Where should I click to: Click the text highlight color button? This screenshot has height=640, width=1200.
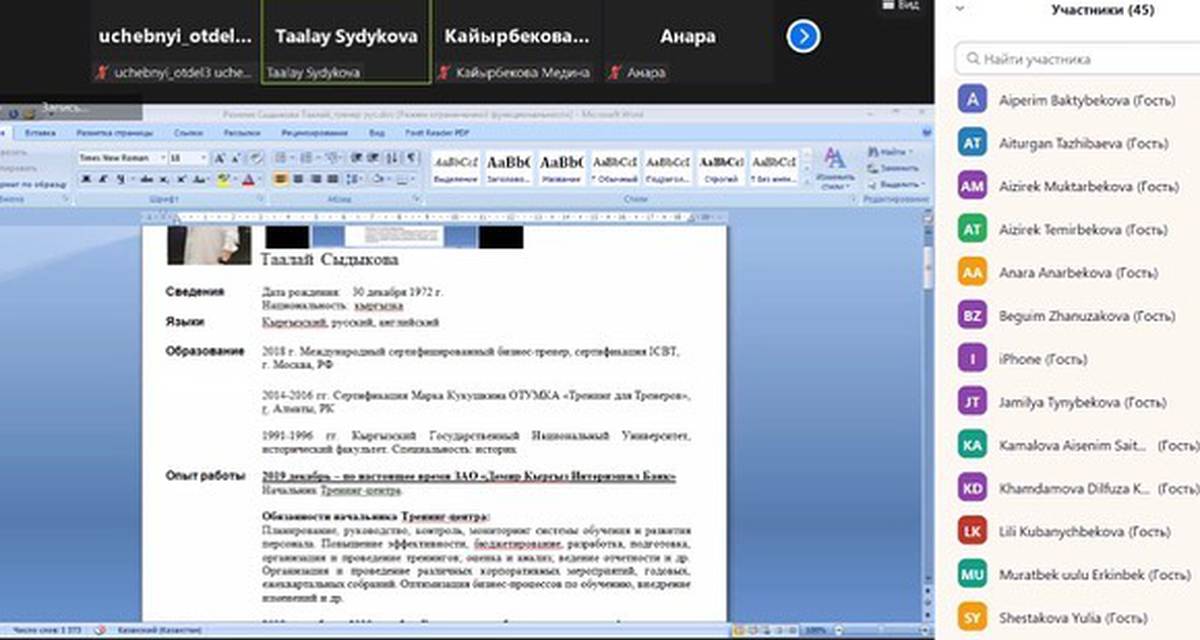click(x=224, y=179)
